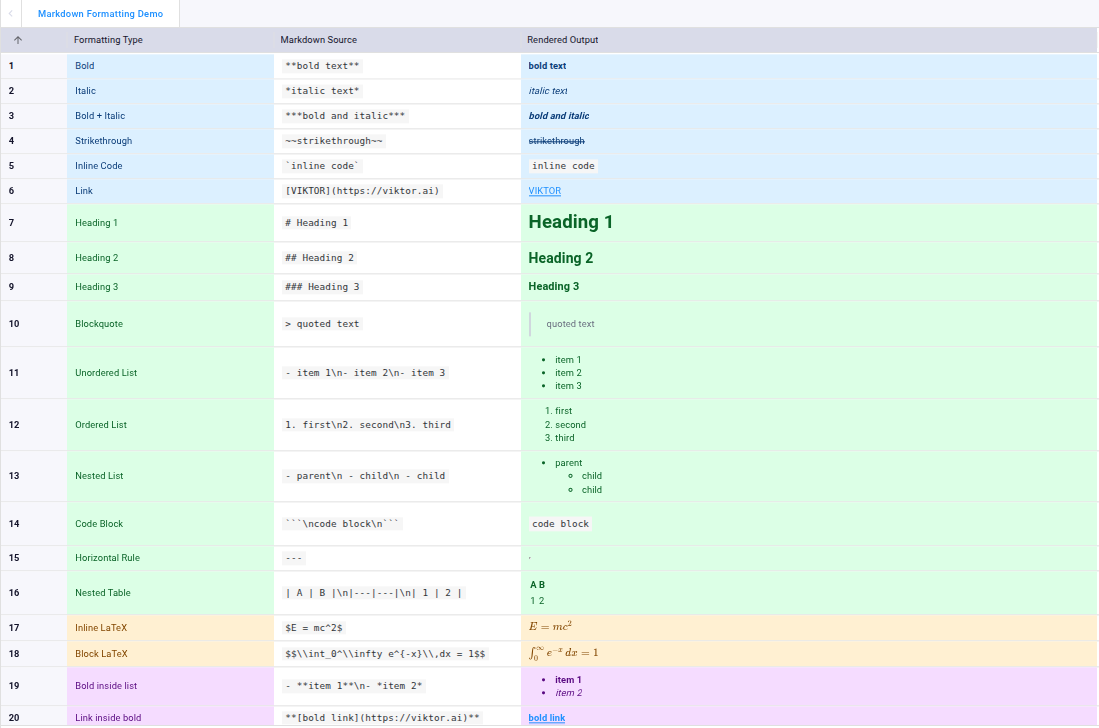
Task: Click the rendered large Heading 1 output
Action: [x=571, y=222]
